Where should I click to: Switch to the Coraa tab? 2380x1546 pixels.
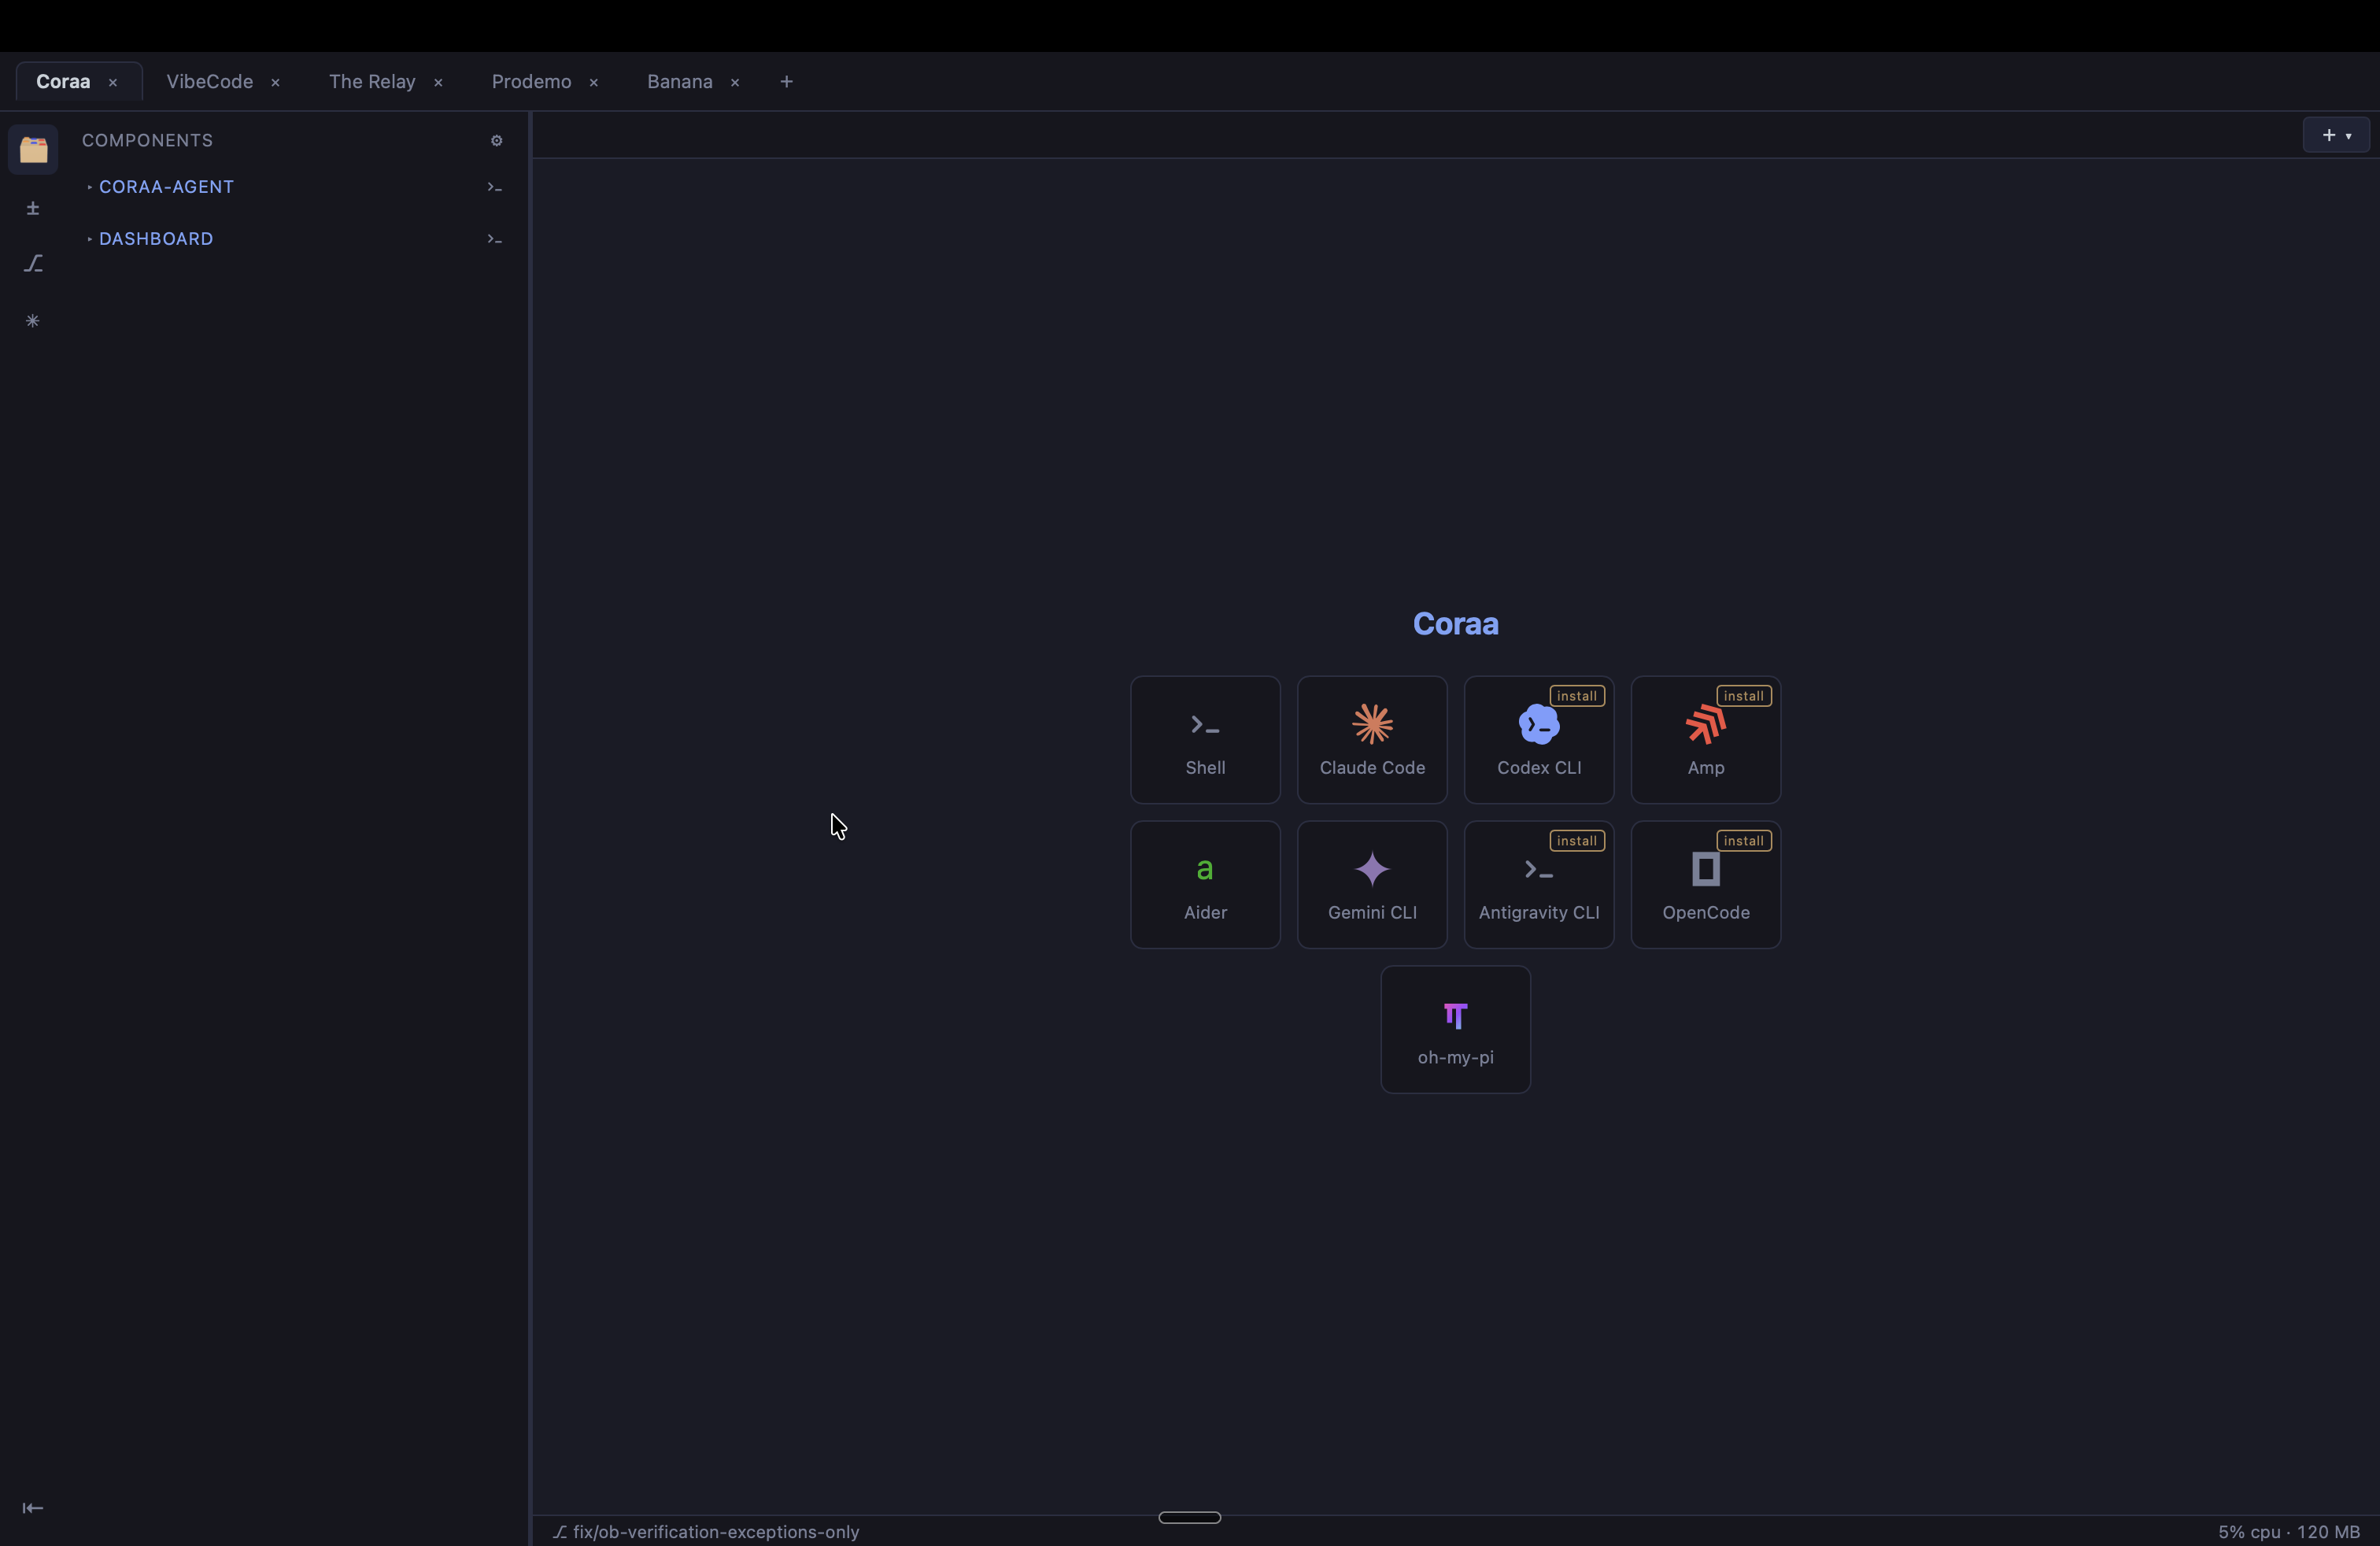point(63,82)
